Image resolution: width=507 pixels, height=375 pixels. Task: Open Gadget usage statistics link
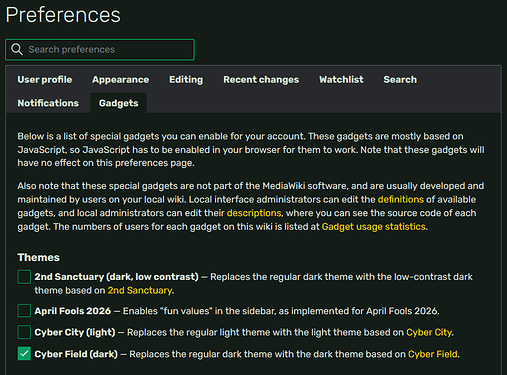point(374,227)
